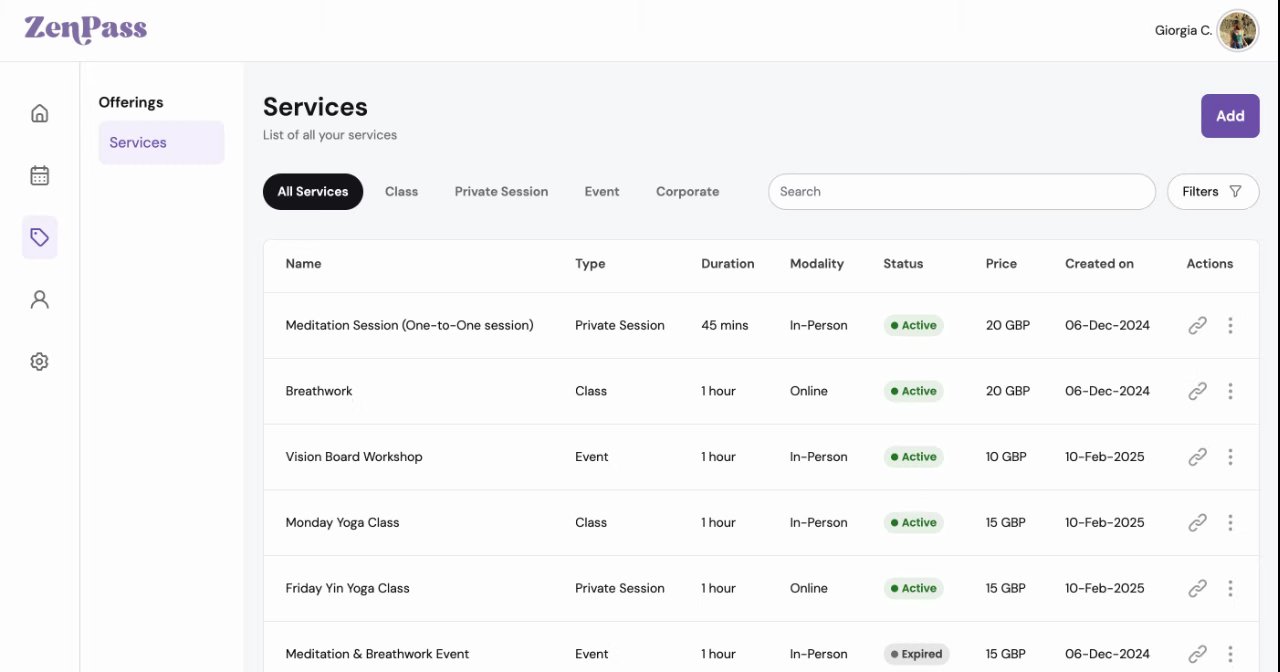The height and width of the screenshot is (672, 1280).
Task: Select the Corporate tab
Action: click(x=687, y=191)
